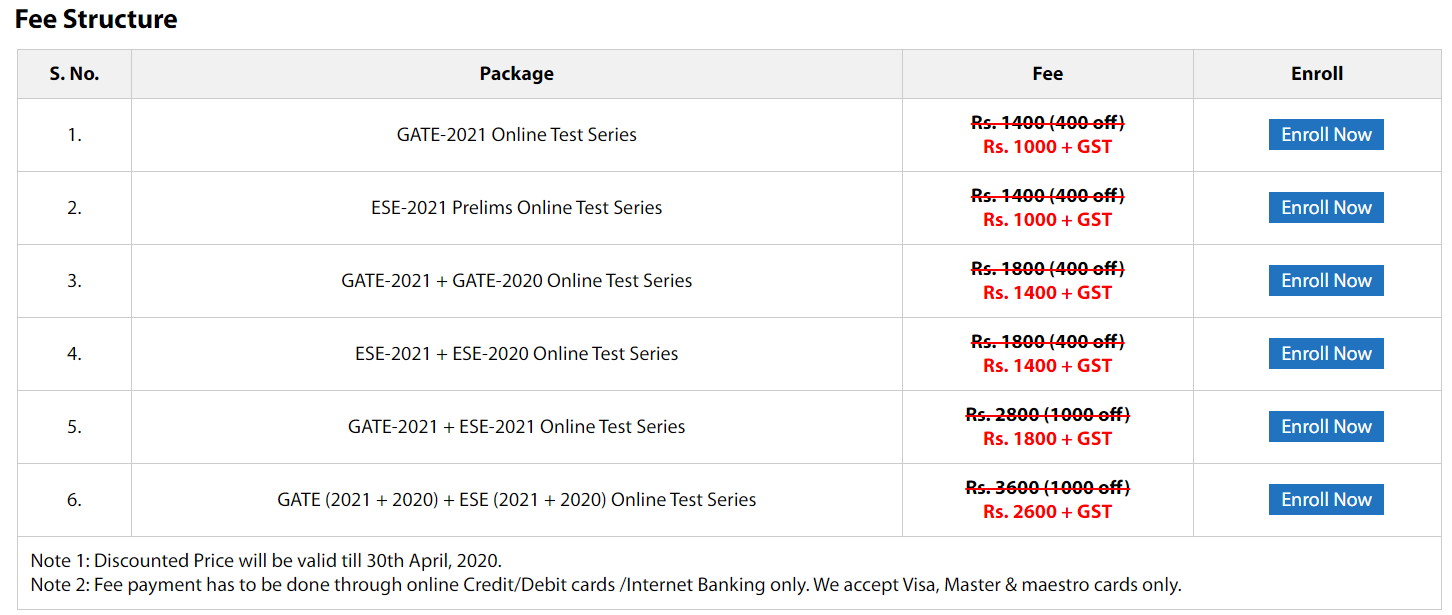Enroll in GATE-2021 Online Test Series
This screenshot has width=1452, height=615.
(x=1326, y=134)
